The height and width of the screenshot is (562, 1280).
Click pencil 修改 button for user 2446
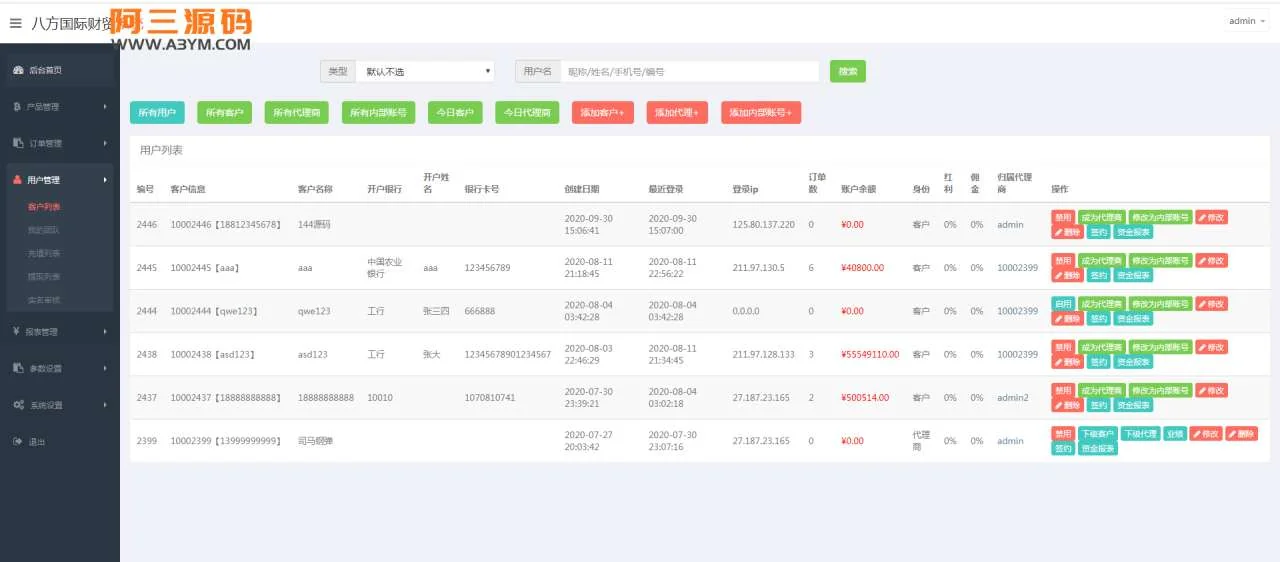coord(1211,217)
